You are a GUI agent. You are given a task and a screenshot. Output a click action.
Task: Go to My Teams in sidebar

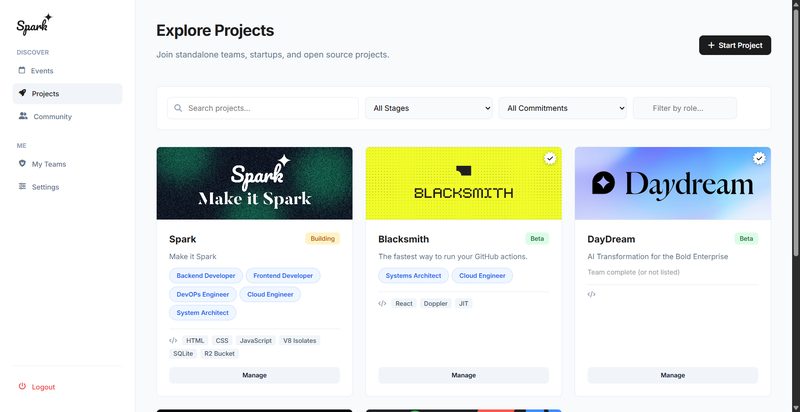49,164
